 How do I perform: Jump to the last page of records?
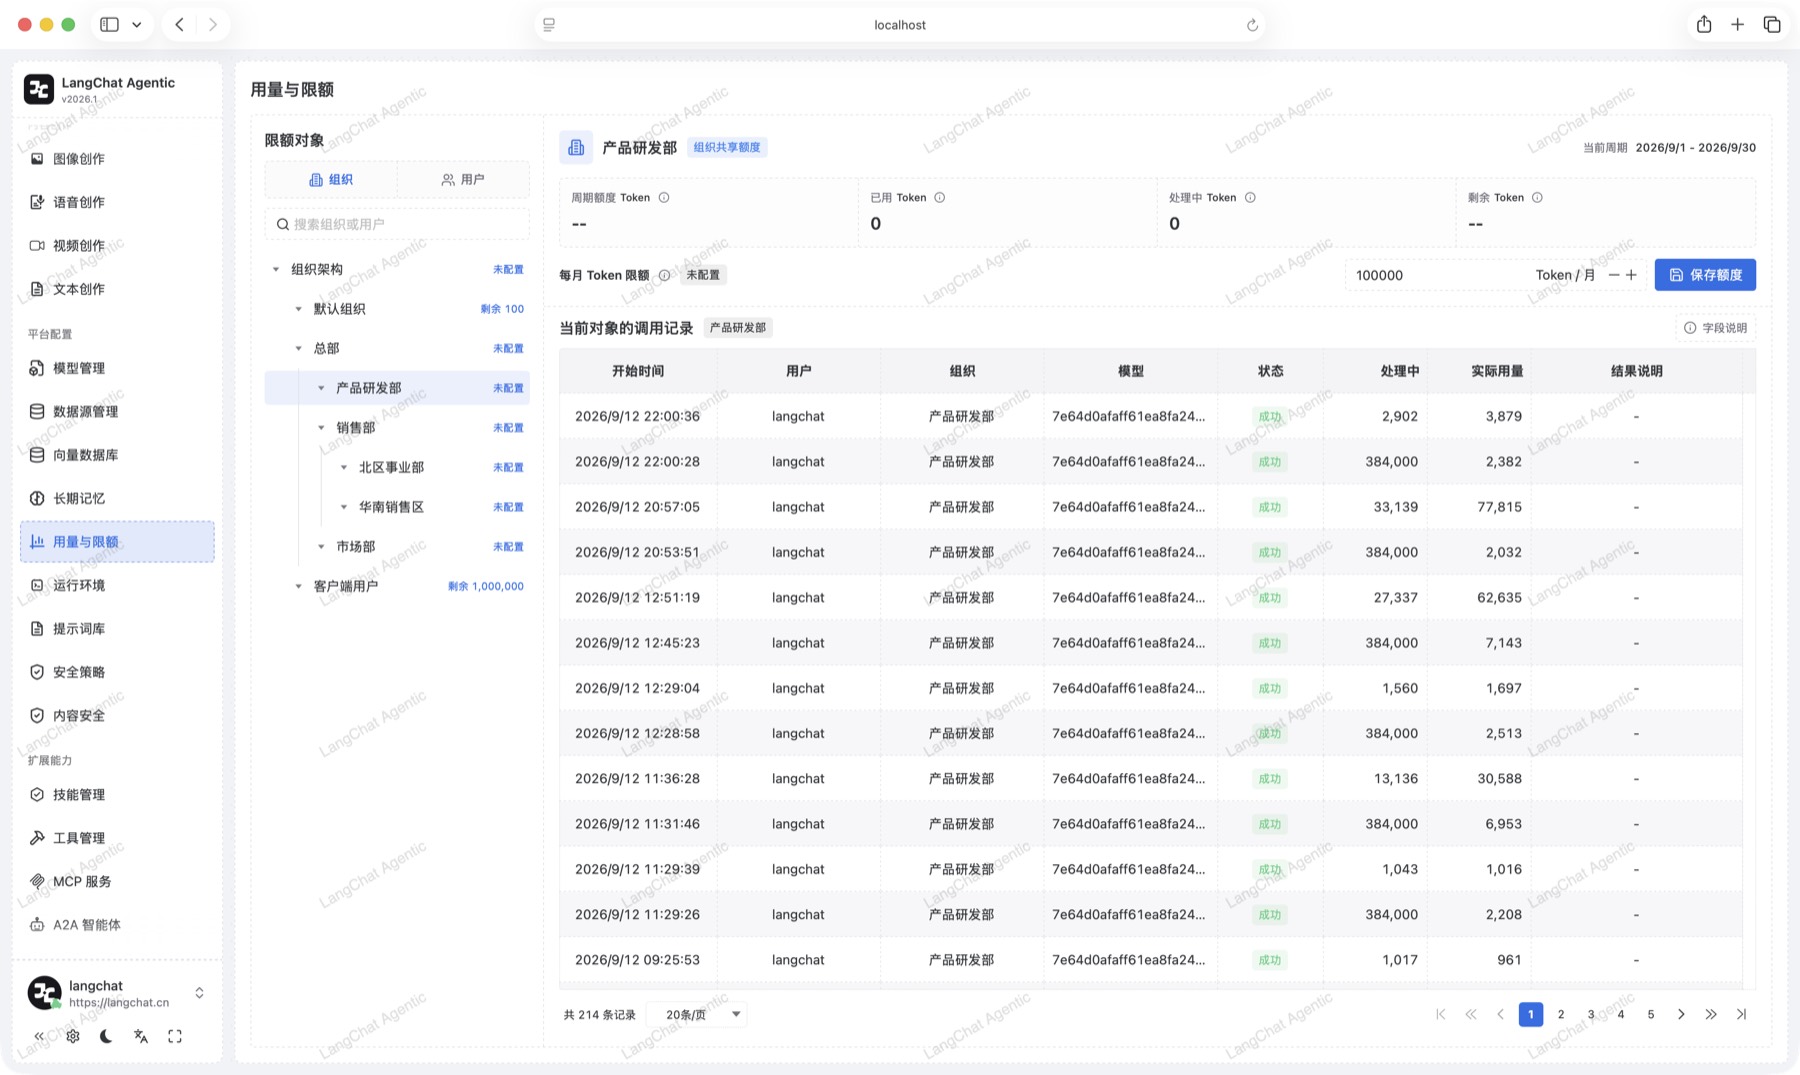[x=1742, y=1014]
